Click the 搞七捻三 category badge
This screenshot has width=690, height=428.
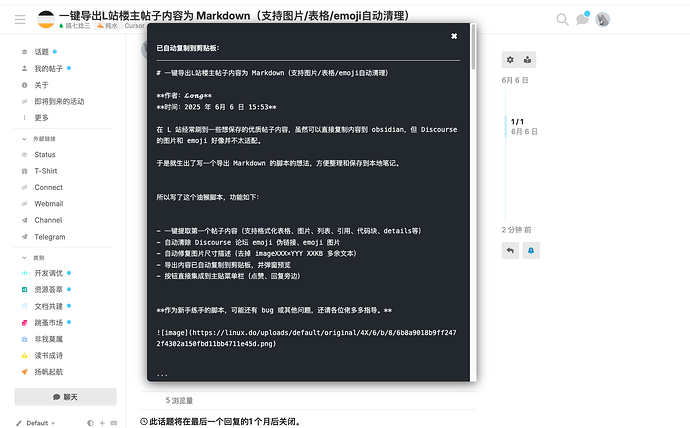pos(74,26)
